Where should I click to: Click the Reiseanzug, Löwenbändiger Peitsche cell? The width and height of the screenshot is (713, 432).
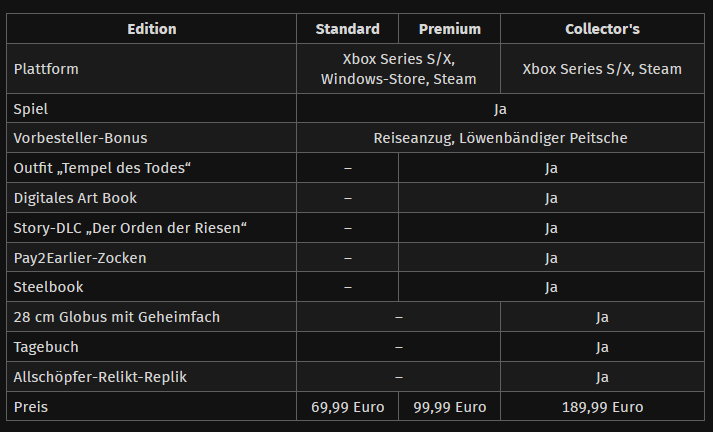pos(500,138)
